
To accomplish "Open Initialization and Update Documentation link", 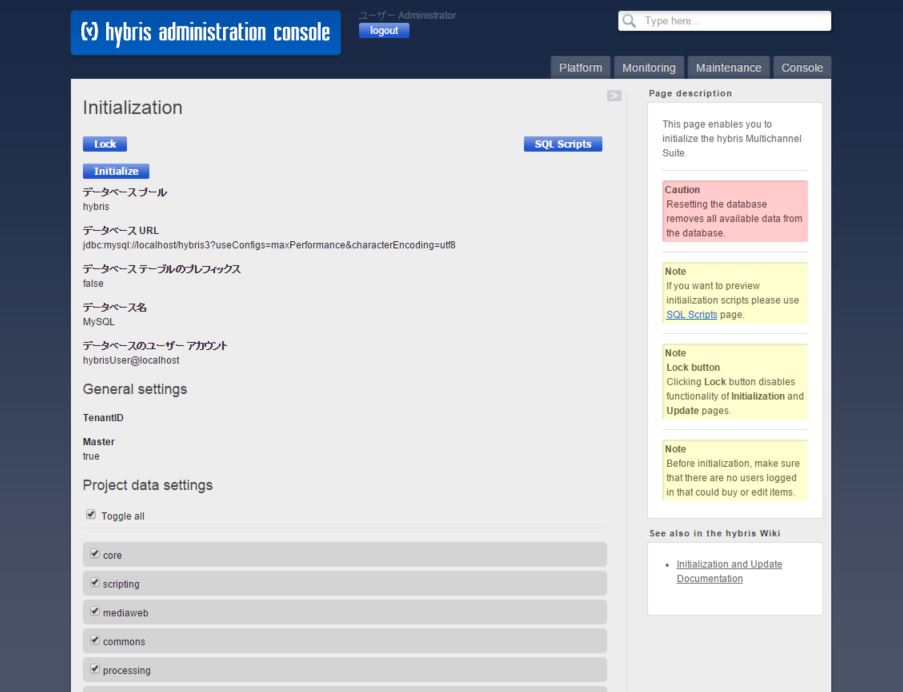I will coord(729,571).
